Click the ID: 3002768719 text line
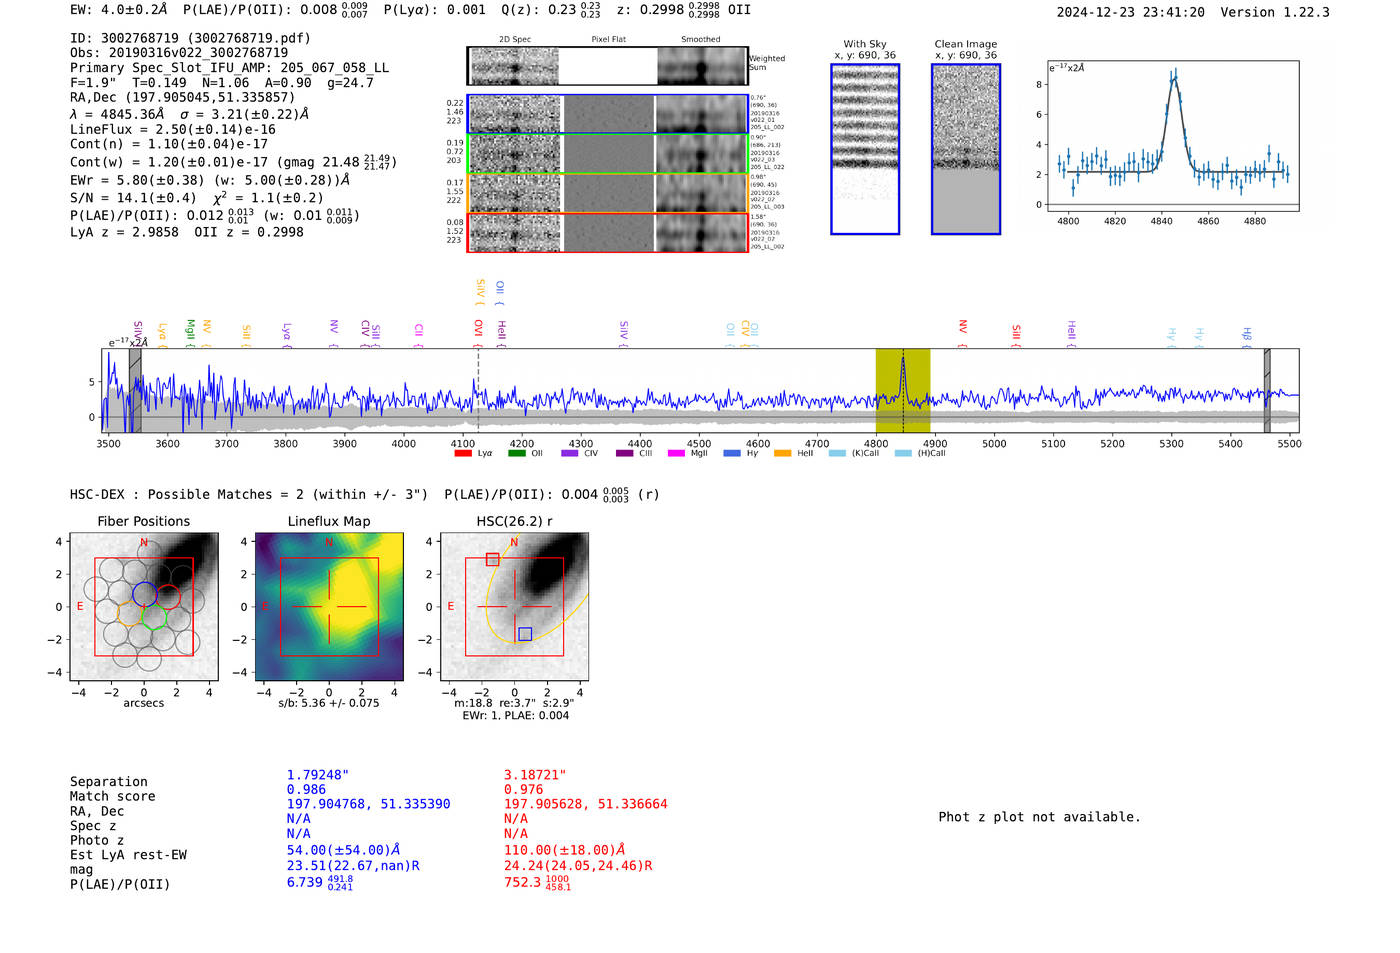The height and width of the screenshot is (953, 1400). pyautogui.click(x=190, y=38)
